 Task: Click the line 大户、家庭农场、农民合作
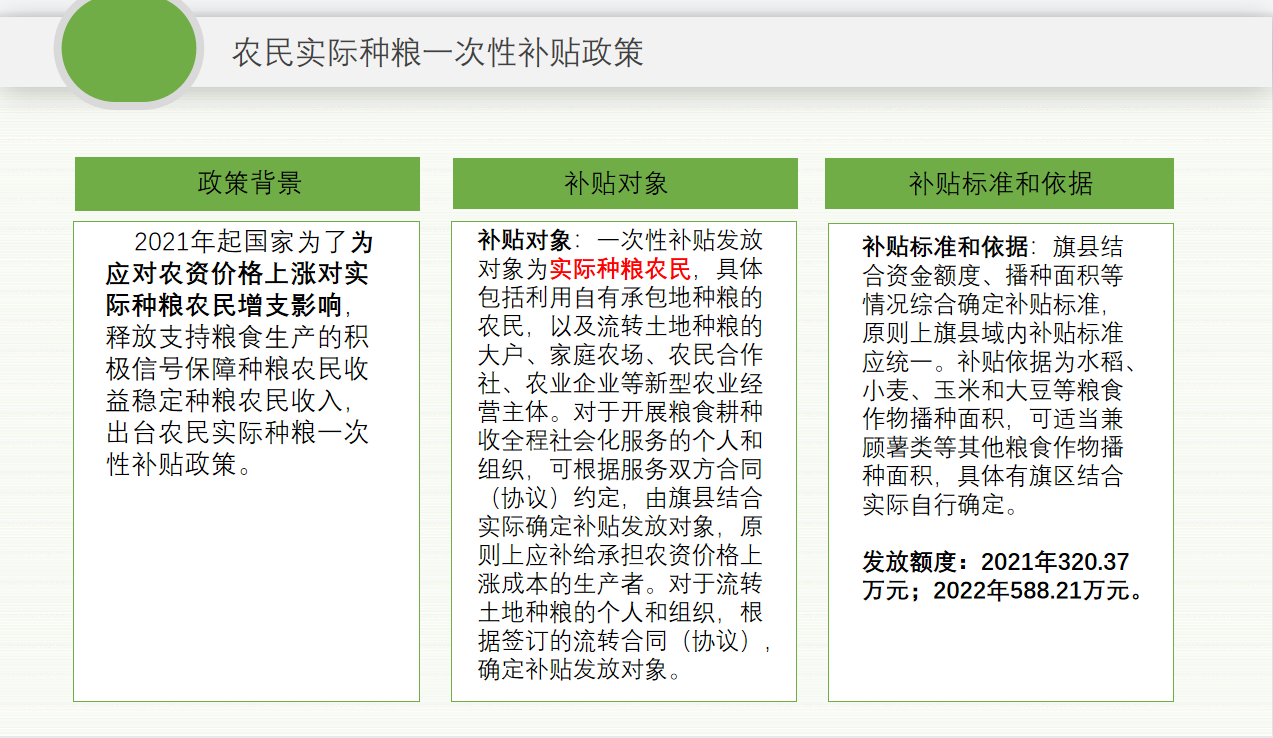click(620, 355)
